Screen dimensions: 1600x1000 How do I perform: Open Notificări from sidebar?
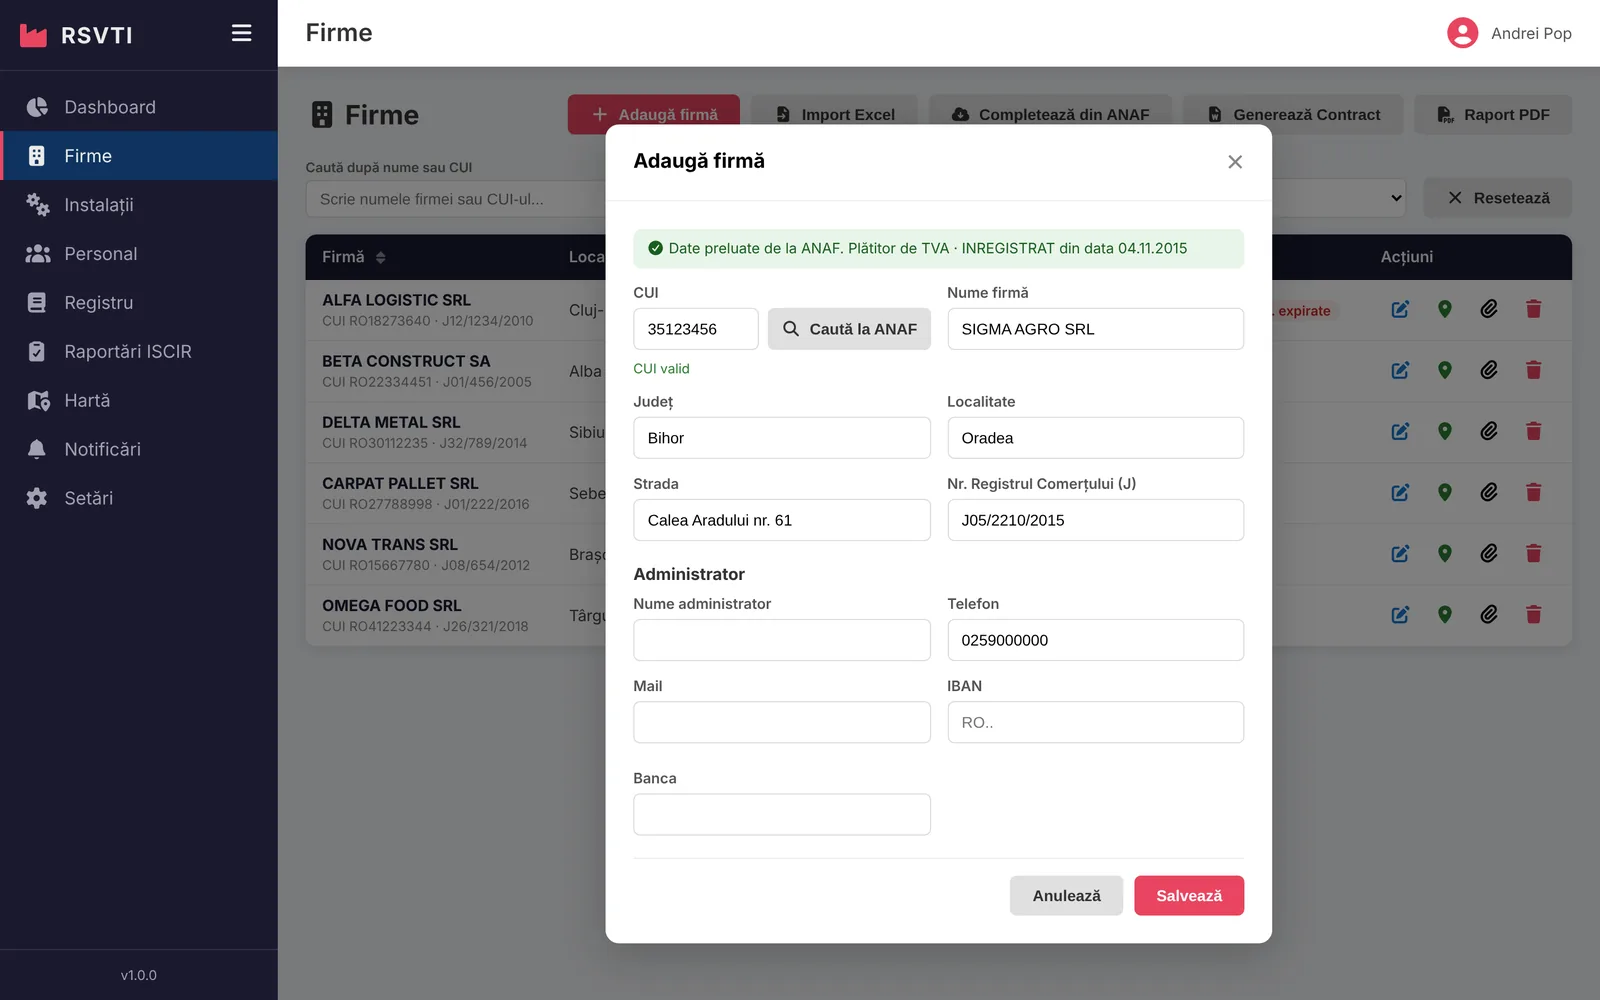139,450
